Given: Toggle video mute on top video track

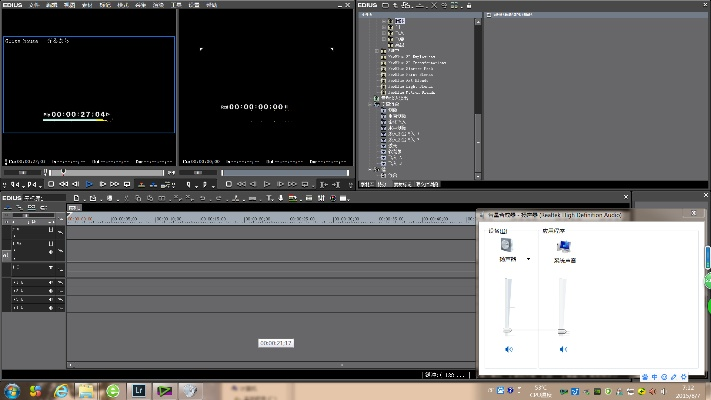Looking at the screenshot, I should pos(51,230).
